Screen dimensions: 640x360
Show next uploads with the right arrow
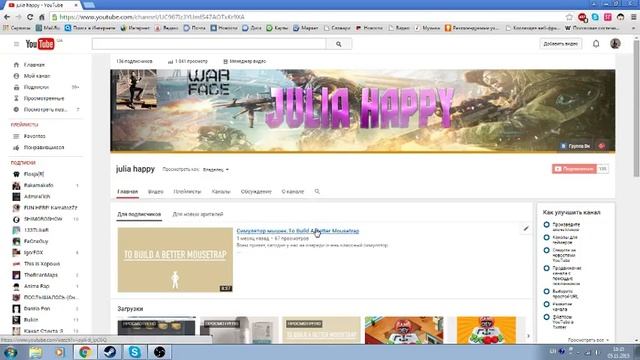529,336
